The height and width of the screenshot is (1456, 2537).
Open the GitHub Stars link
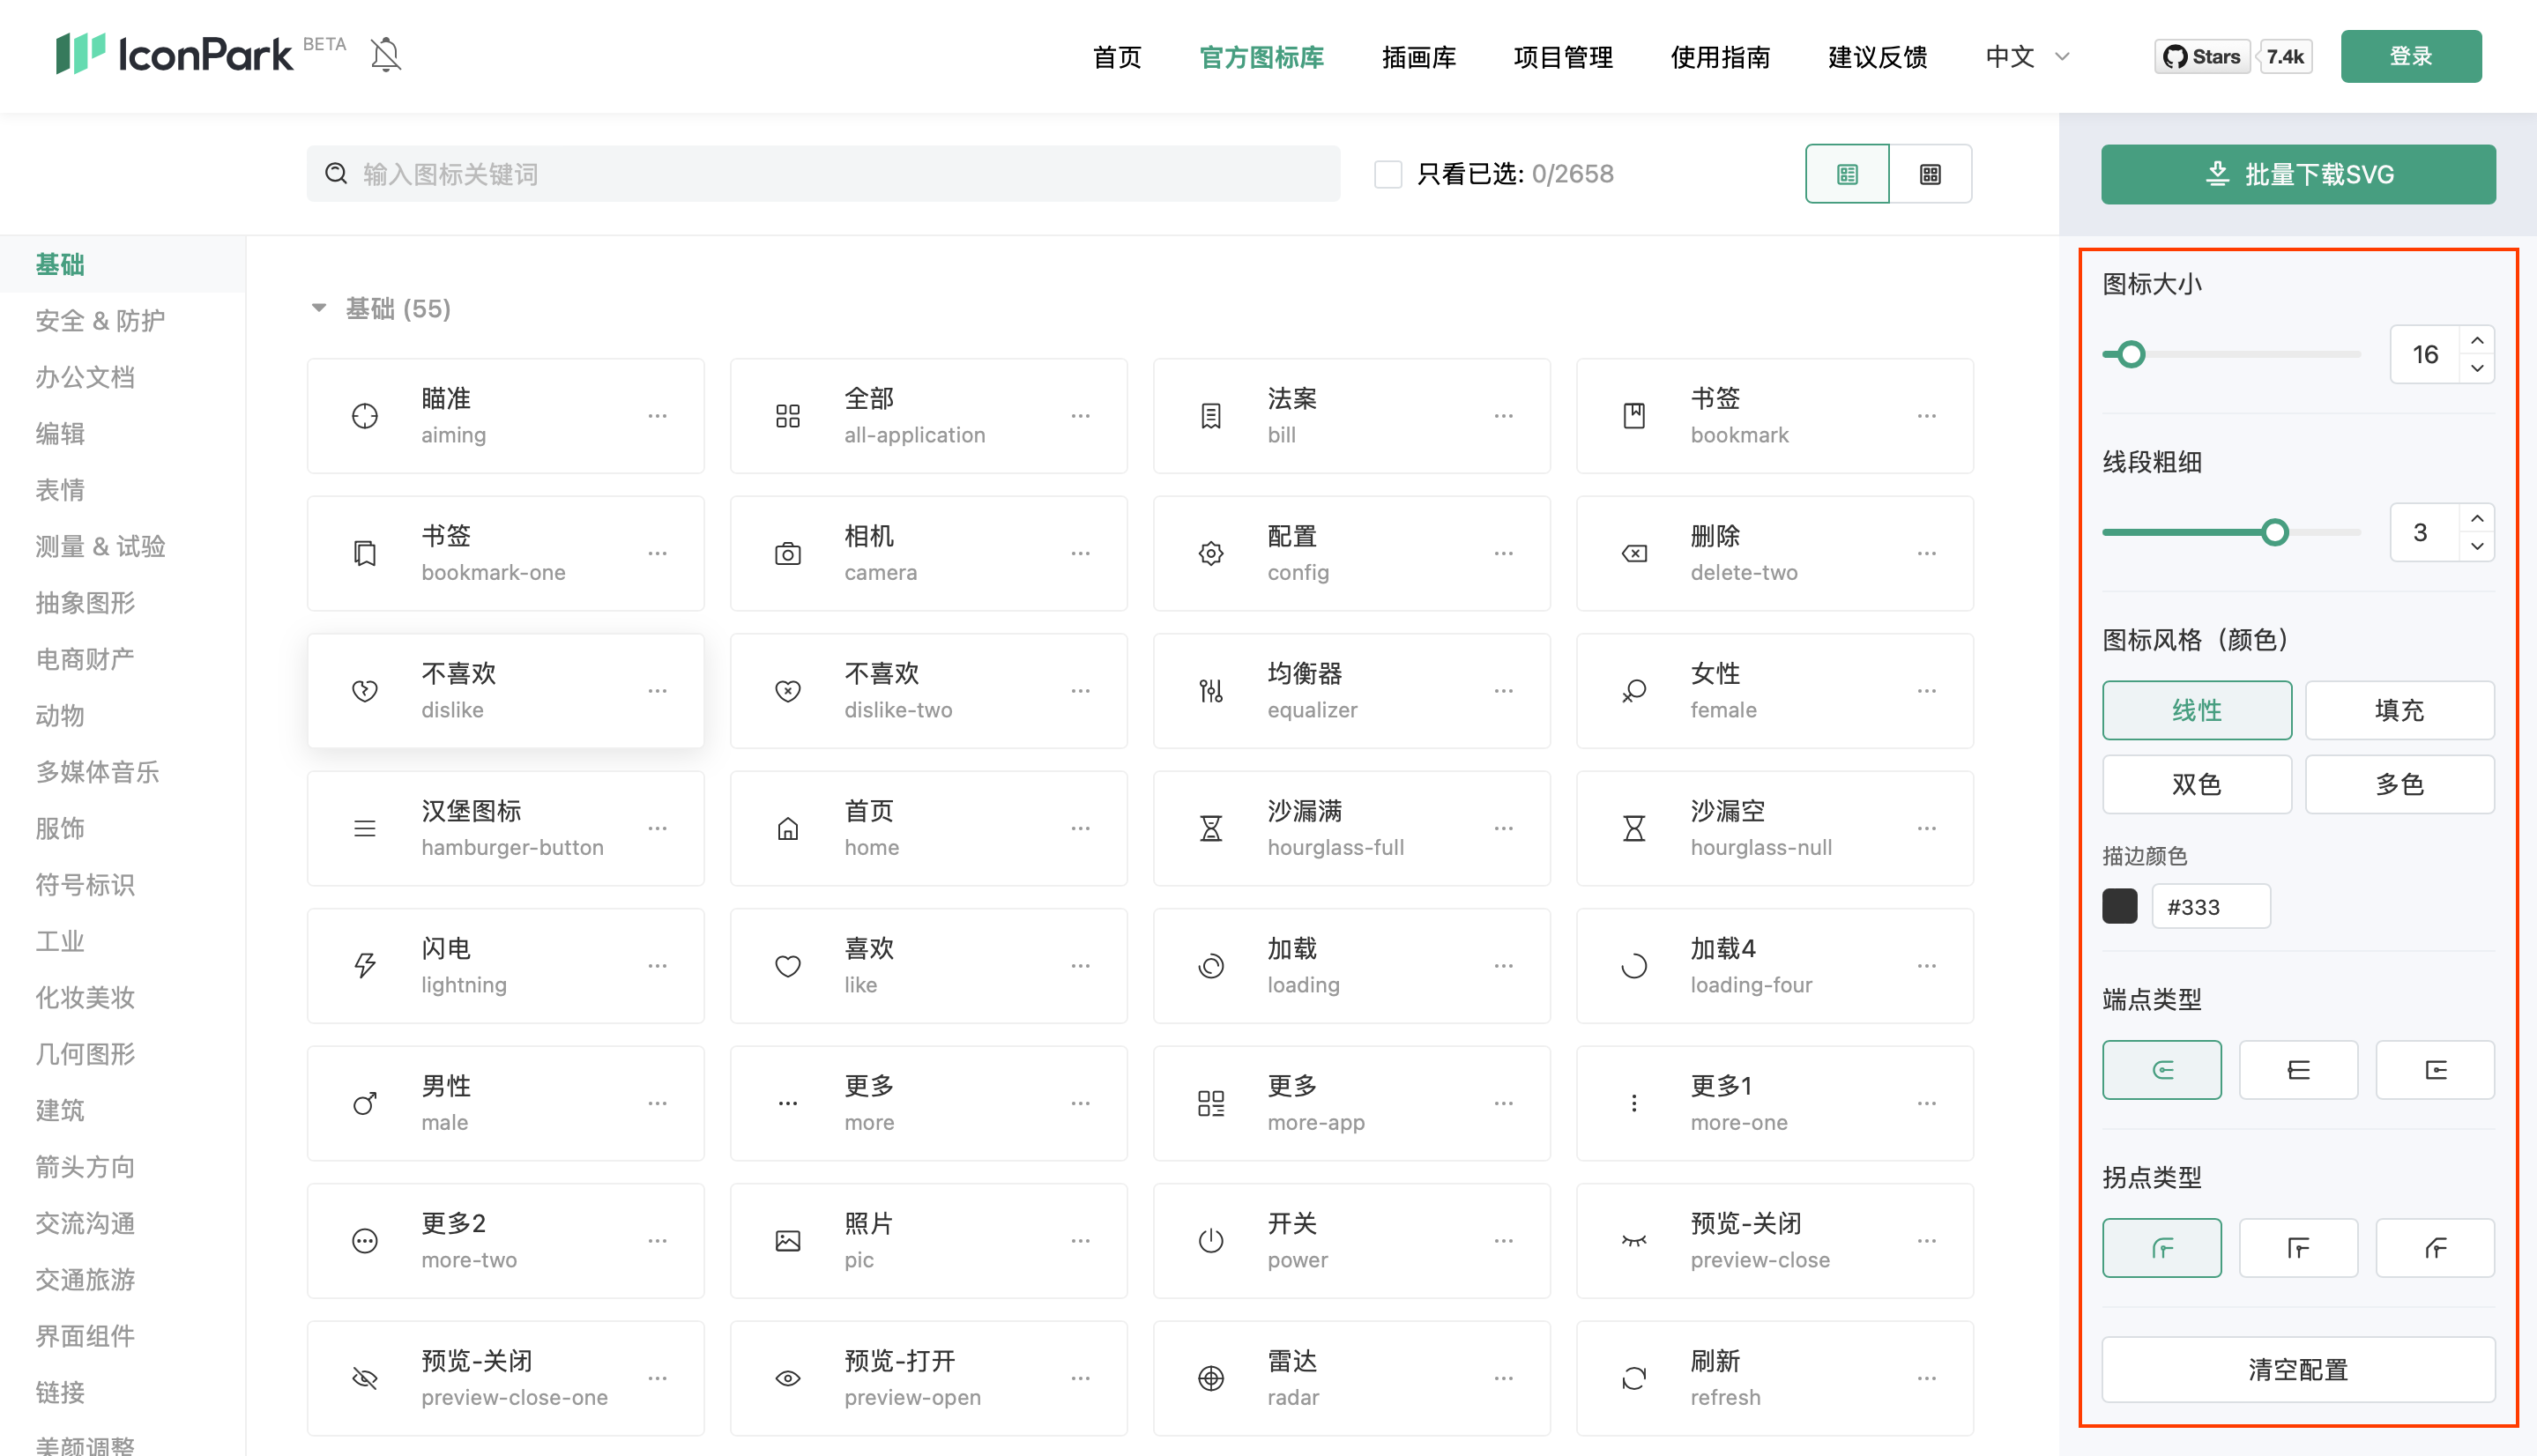point(2202,57)
